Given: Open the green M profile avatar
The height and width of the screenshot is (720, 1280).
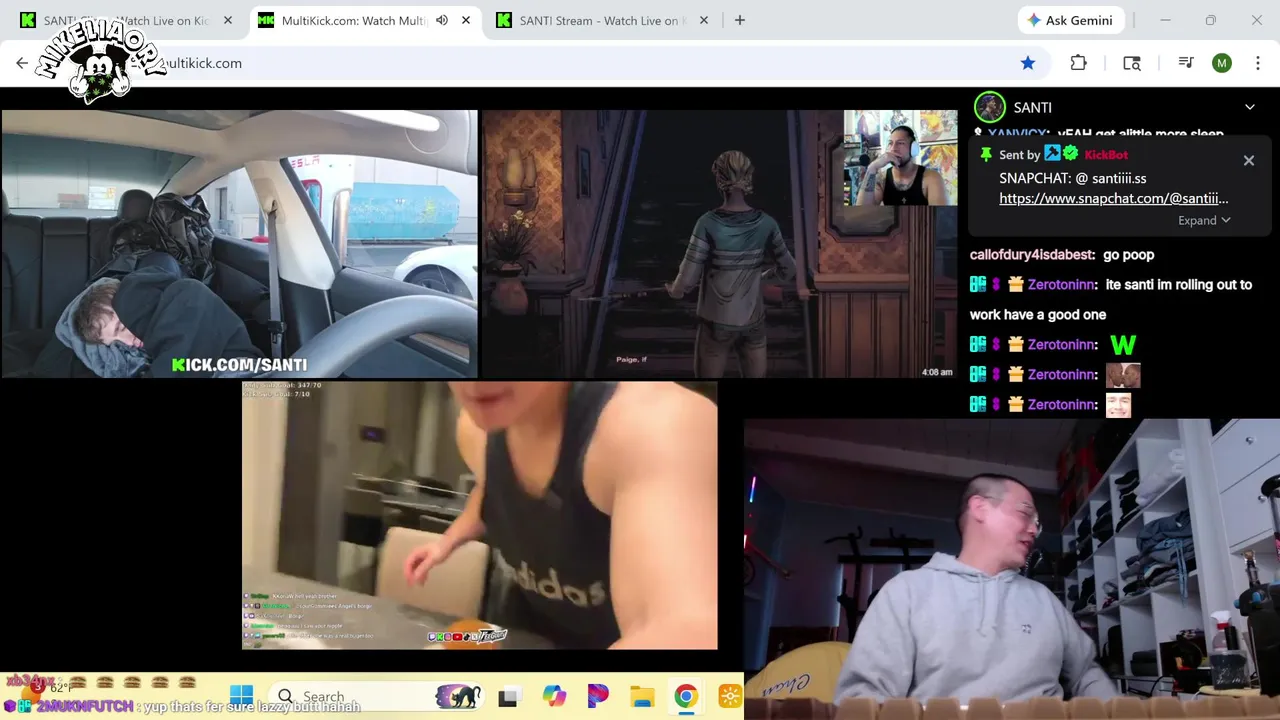Looking at the screenshot, I should point(1222,63).
